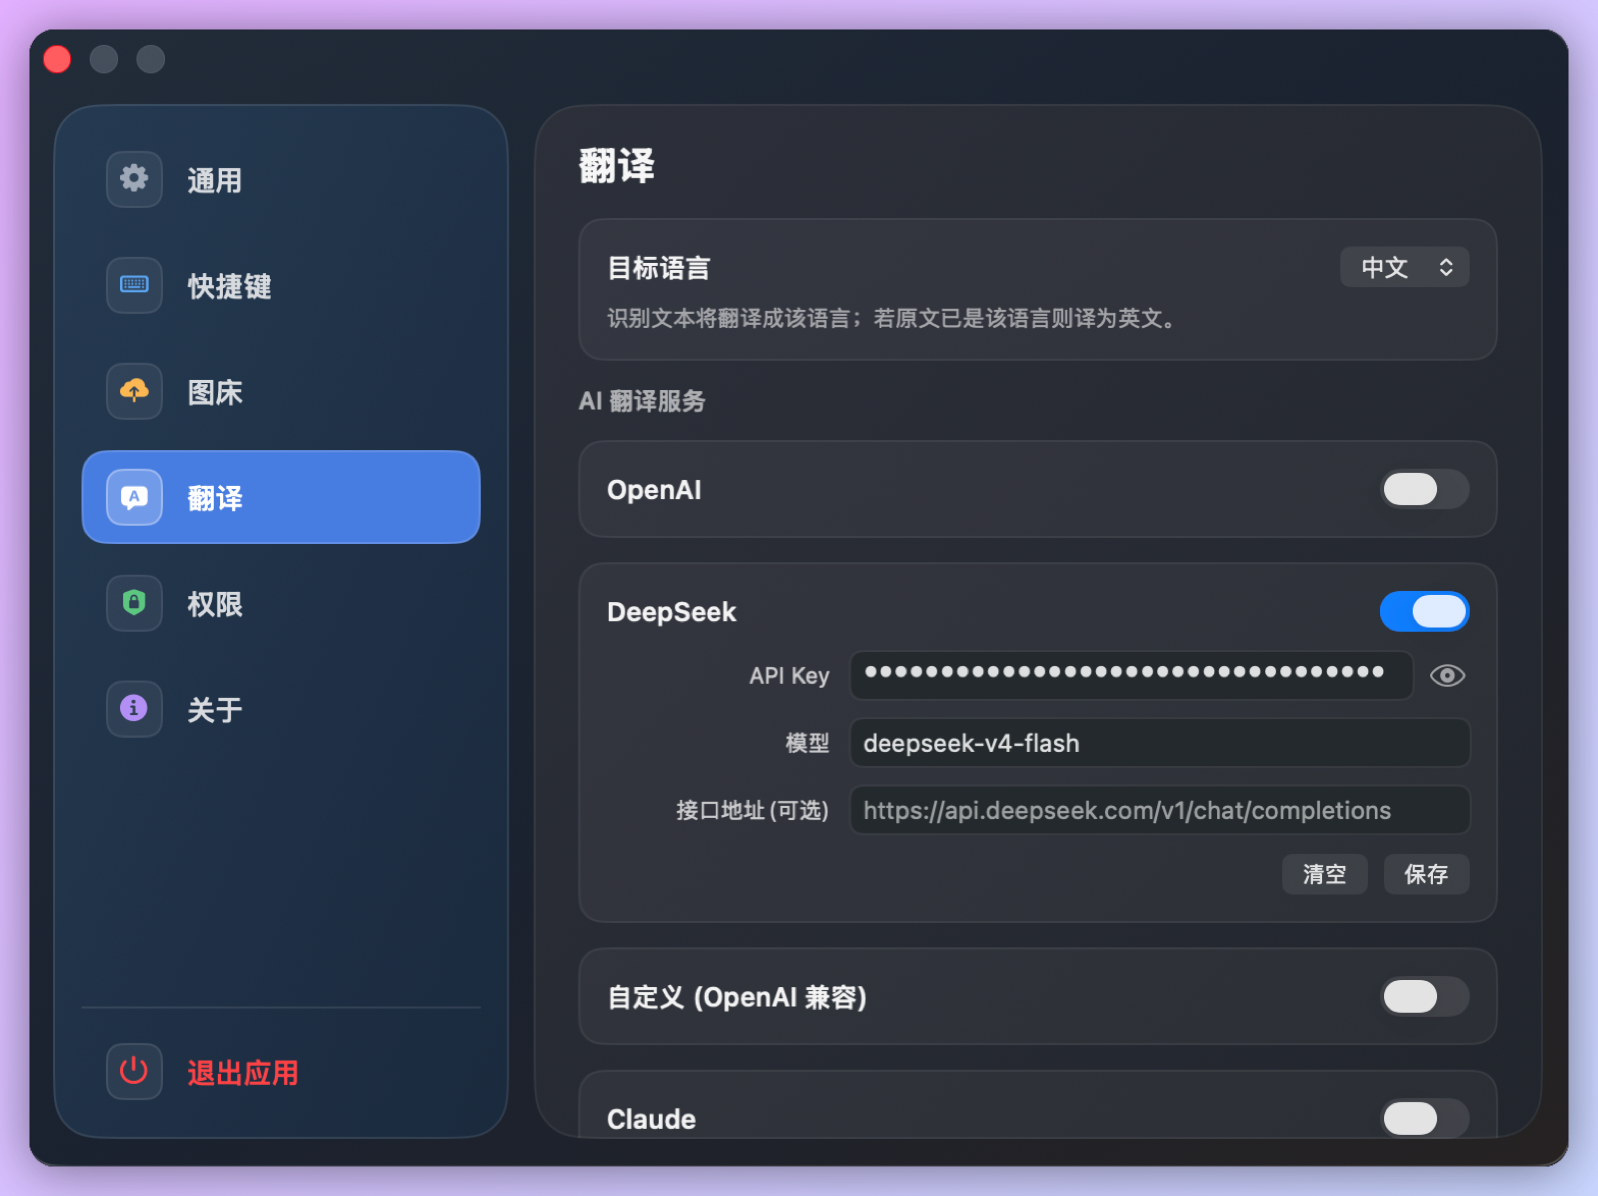
Task: Show the 关于 section
Action: [281, 710]
